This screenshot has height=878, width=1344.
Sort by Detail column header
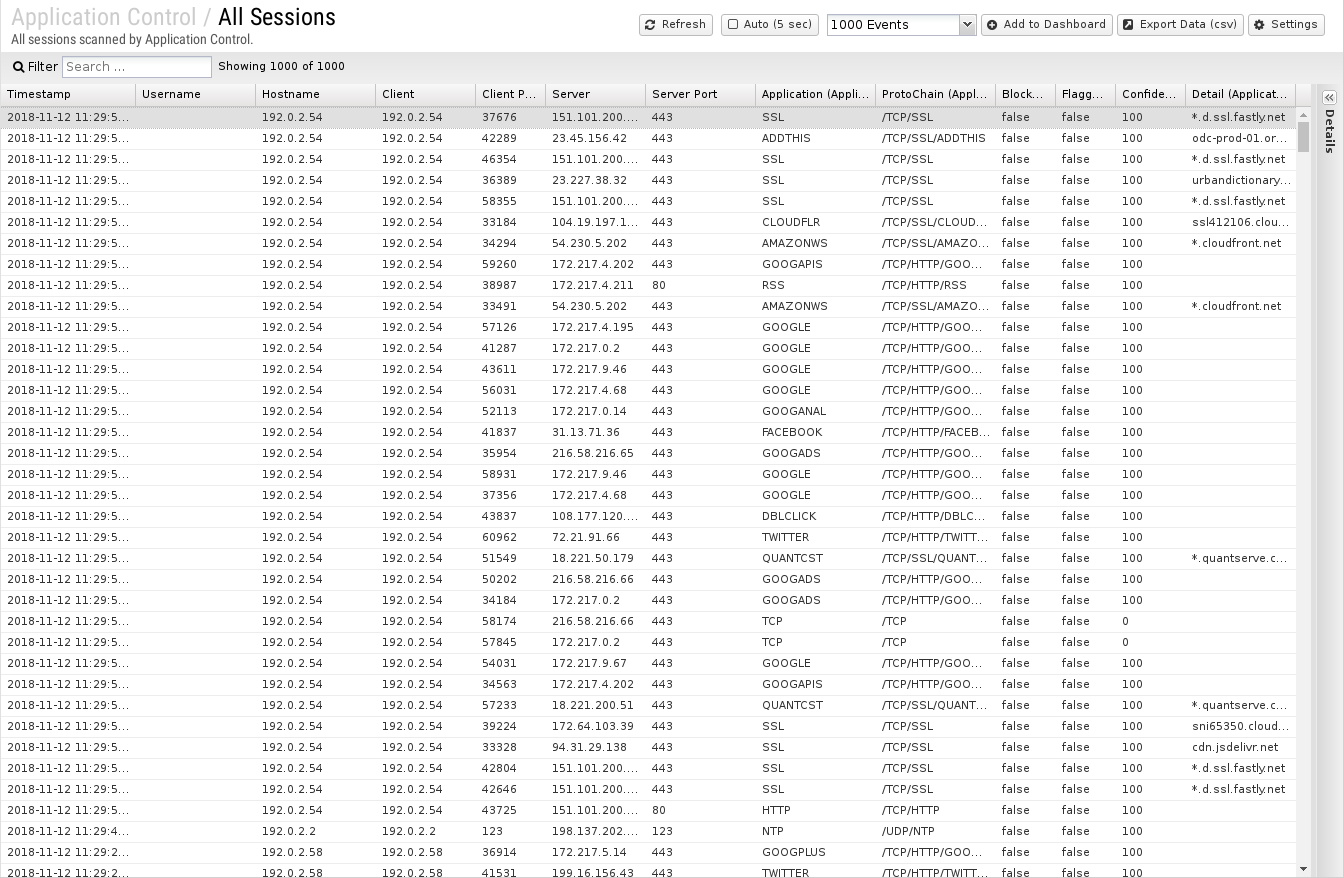[x=1240, y=94]
